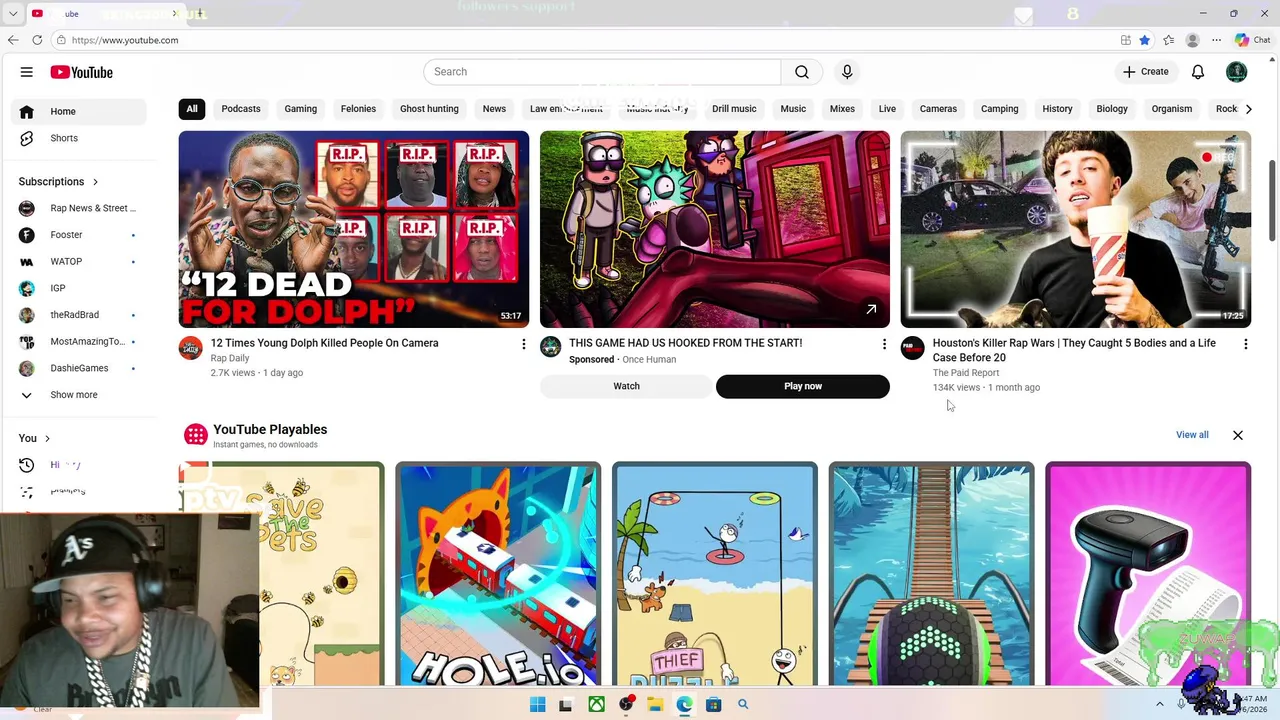Reload the browser page
The image size is (1280, 720).
coord(37,40)
